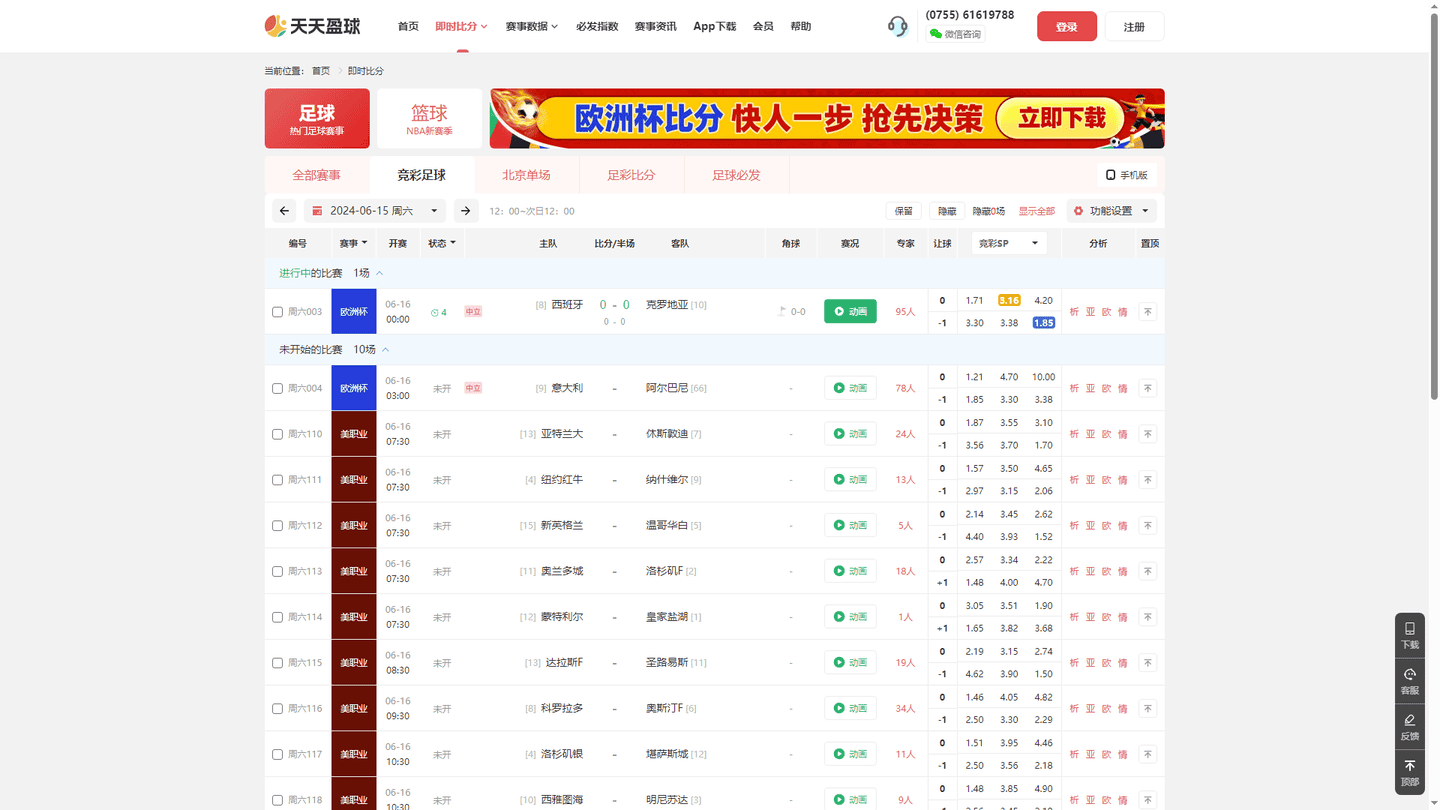Click the 保留 button
1440x810 pixels.
coord(904,211)
